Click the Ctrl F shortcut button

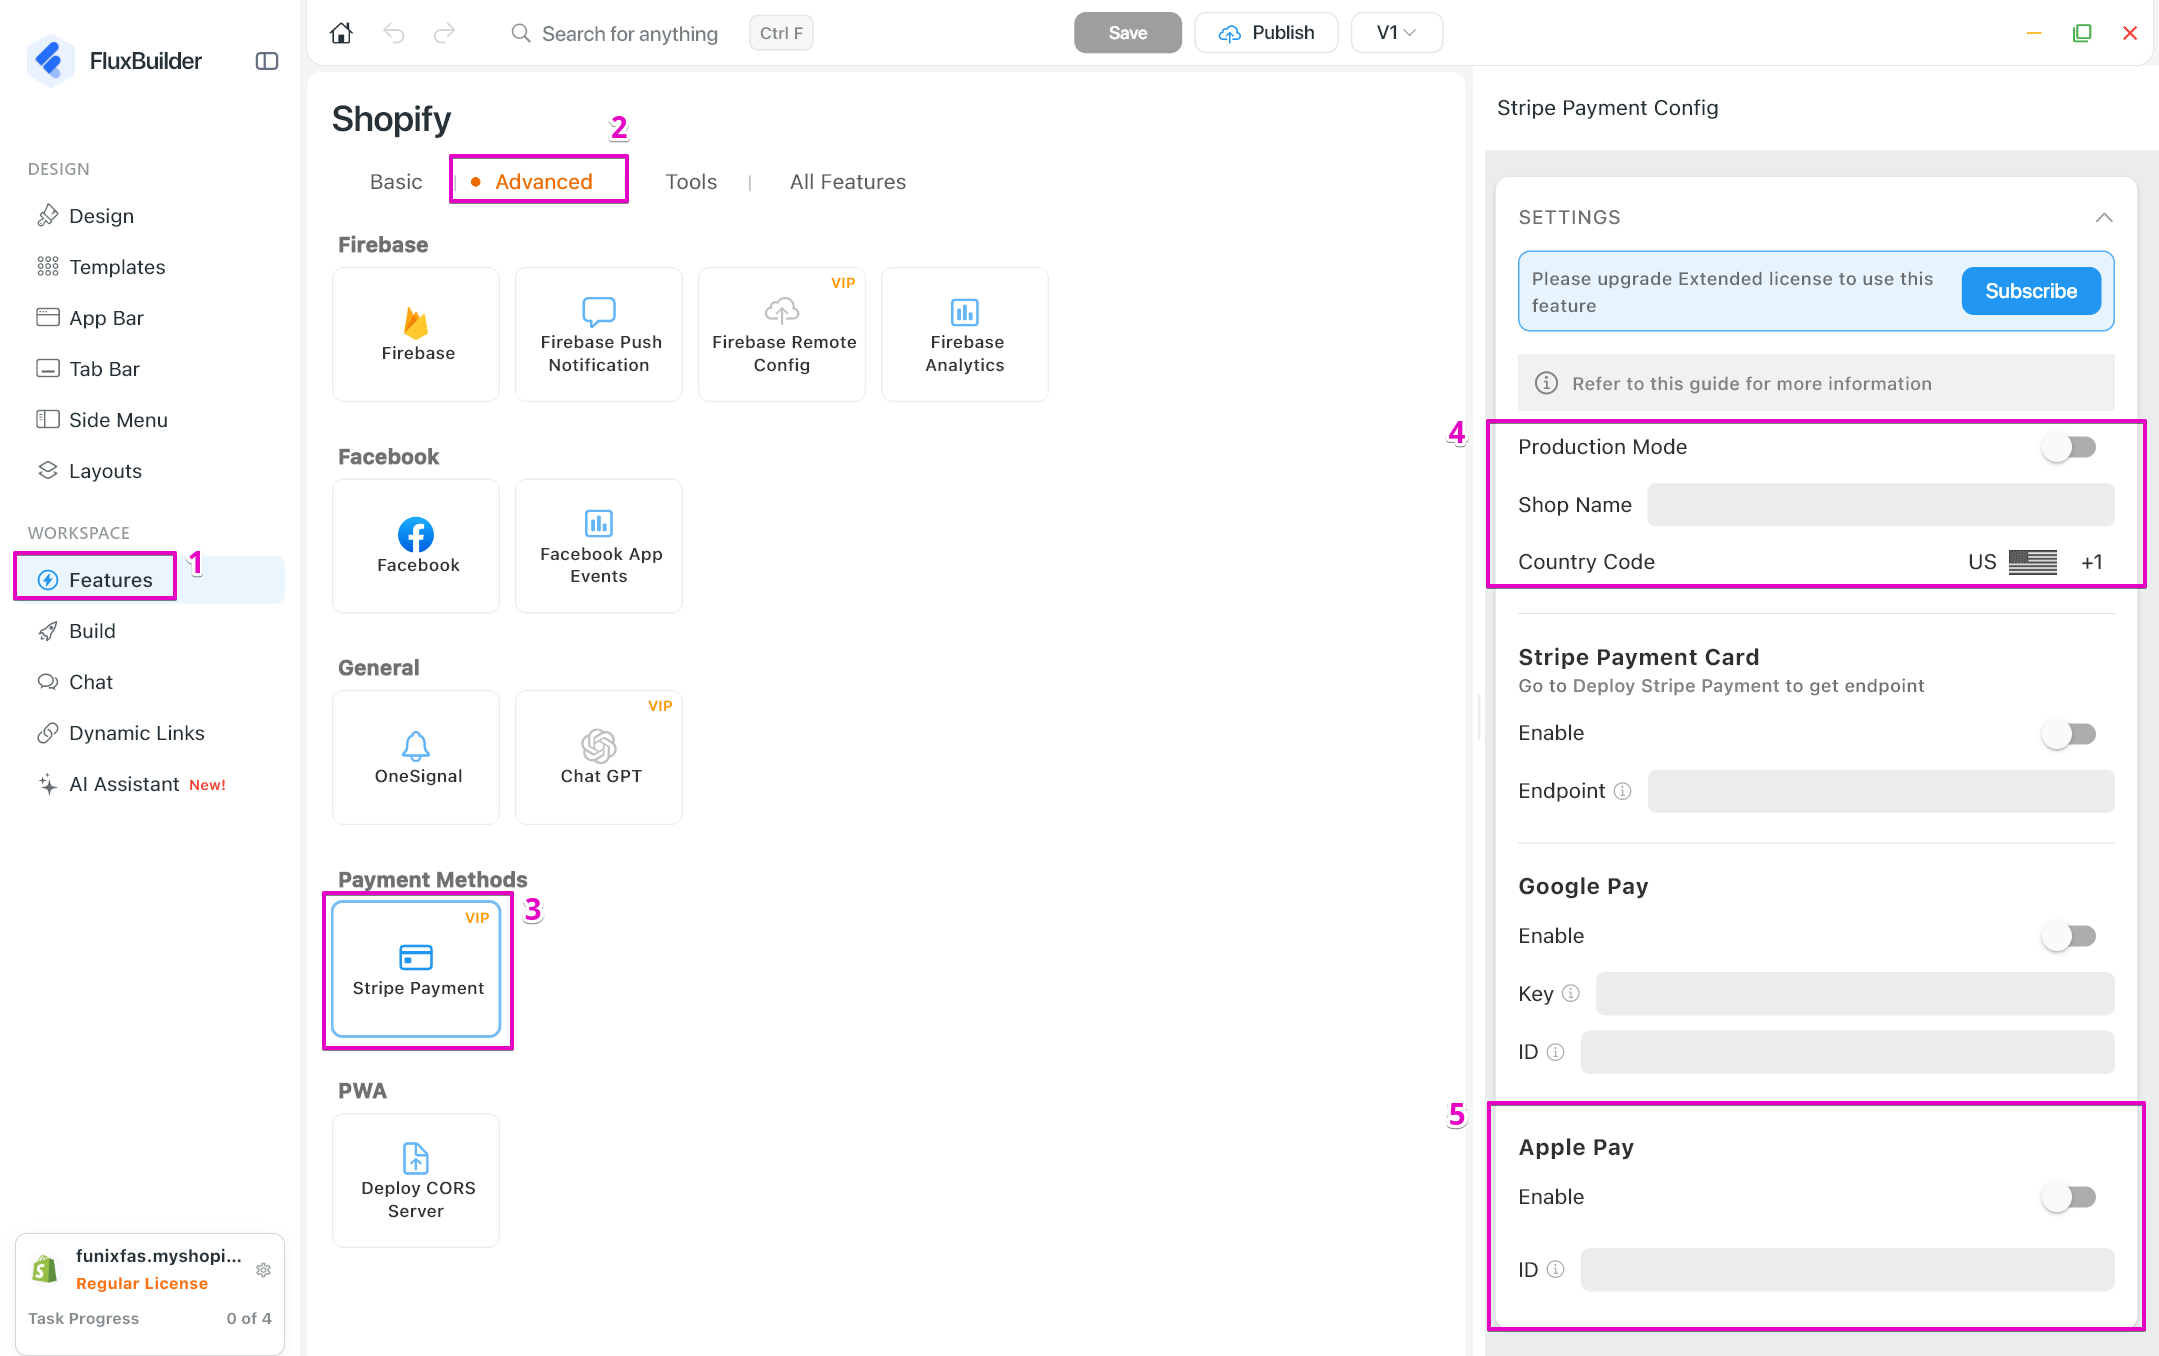[x=781, y=33]
